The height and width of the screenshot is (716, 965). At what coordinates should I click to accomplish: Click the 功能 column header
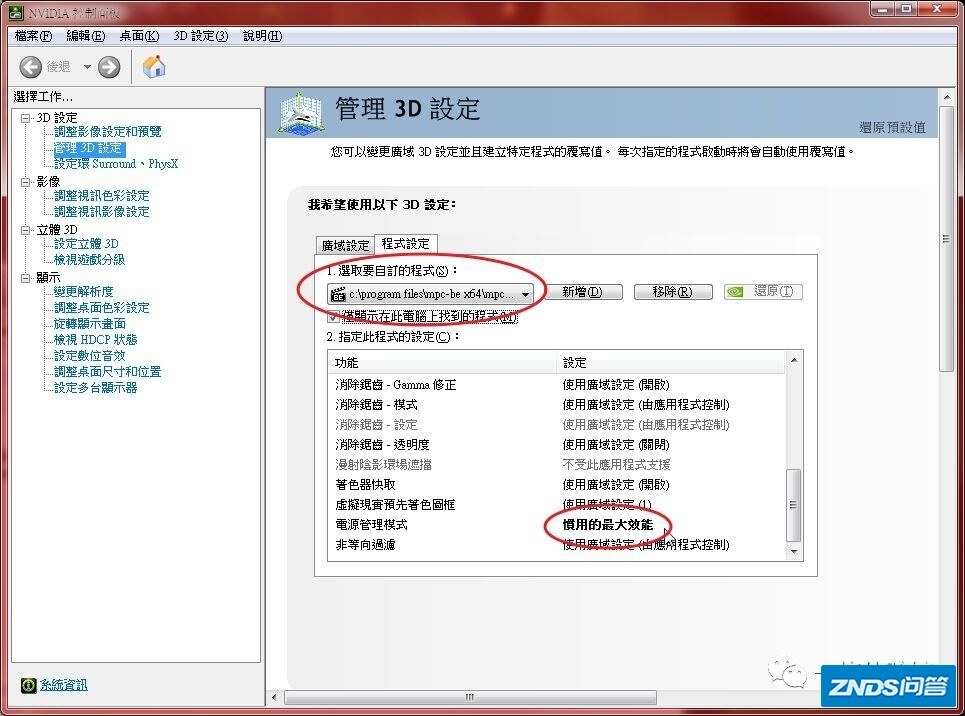pyautogui.click(x=442, y=363)
